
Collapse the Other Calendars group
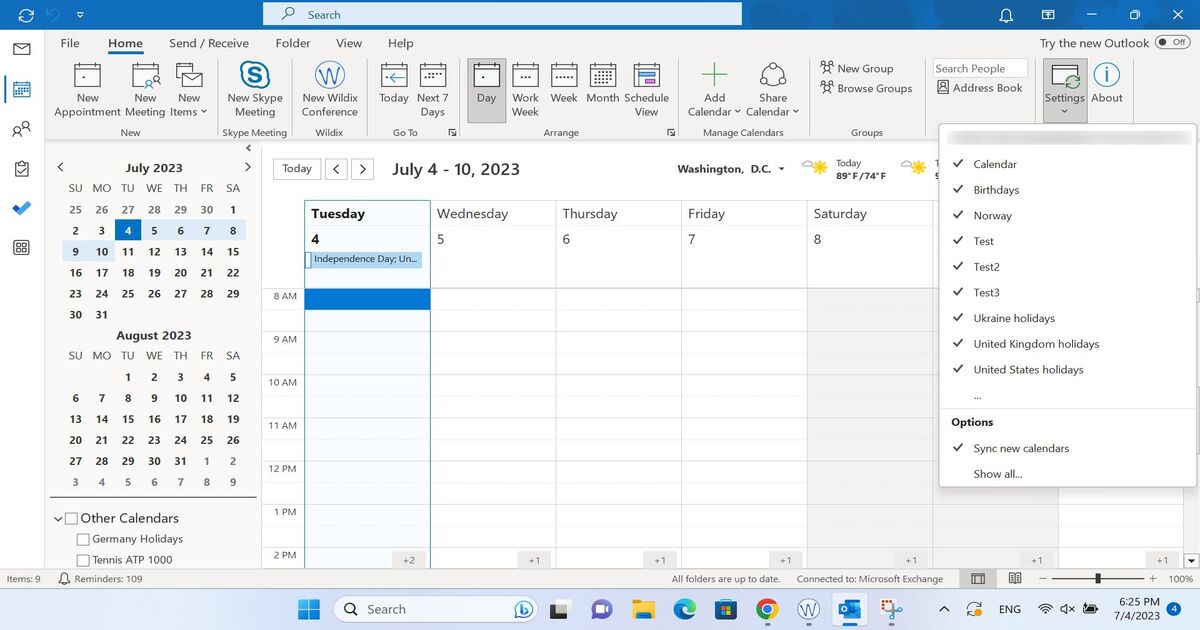tap(58, 519)
